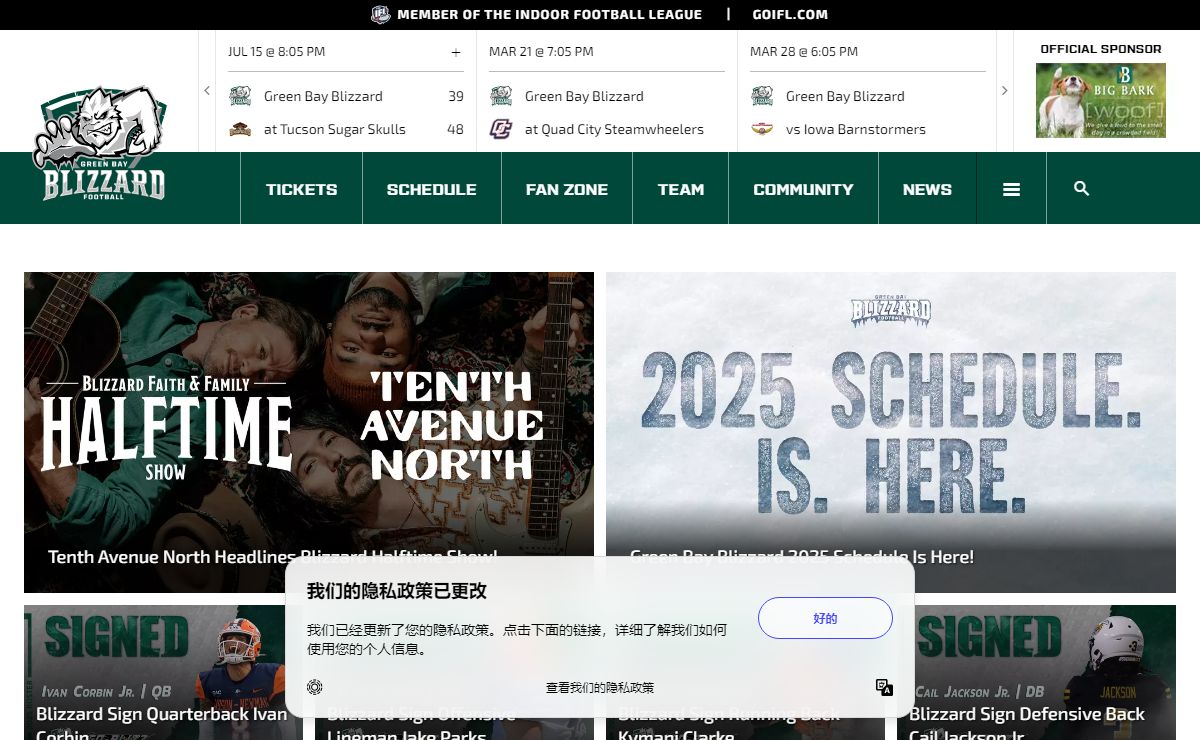Open Blizzard Sign Quarterback Ivan Corbin article
Viewport: 1200px width, 740px height.
pyautogui.click(x=161, y=672)
